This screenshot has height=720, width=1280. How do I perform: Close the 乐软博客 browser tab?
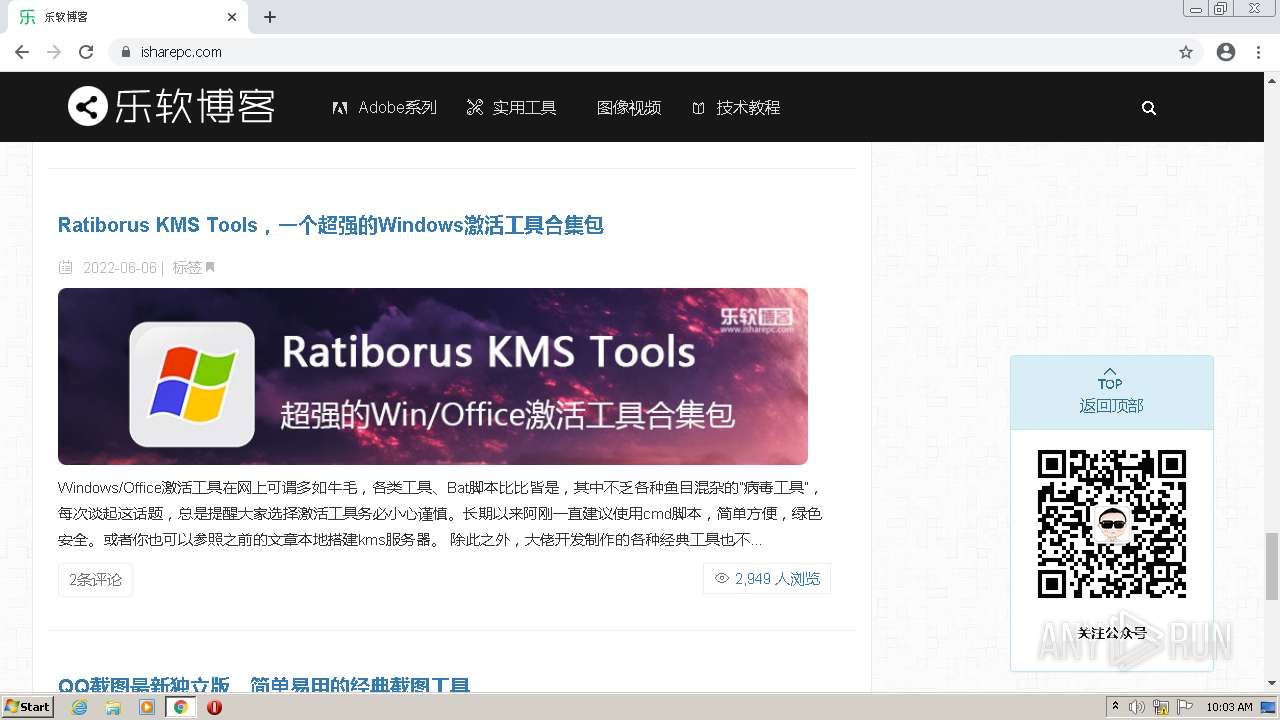pos(232,17)
